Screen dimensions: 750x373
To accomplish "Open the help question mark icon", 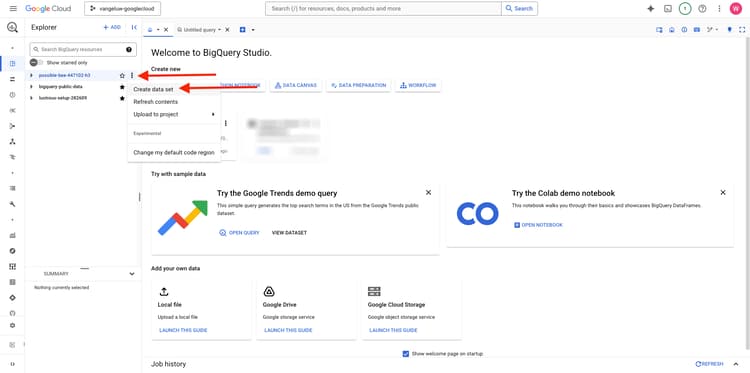I will click(x=702, y=9).
